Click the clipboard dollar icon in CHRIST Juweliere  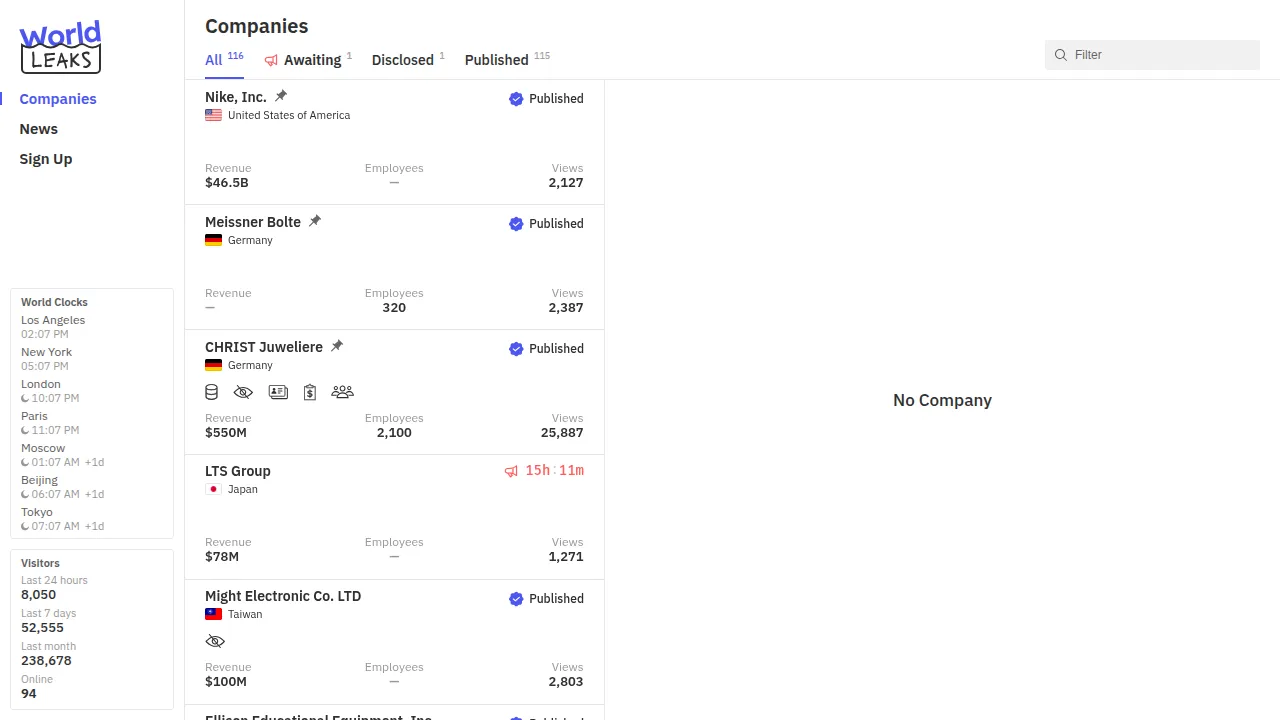point(310,392)
